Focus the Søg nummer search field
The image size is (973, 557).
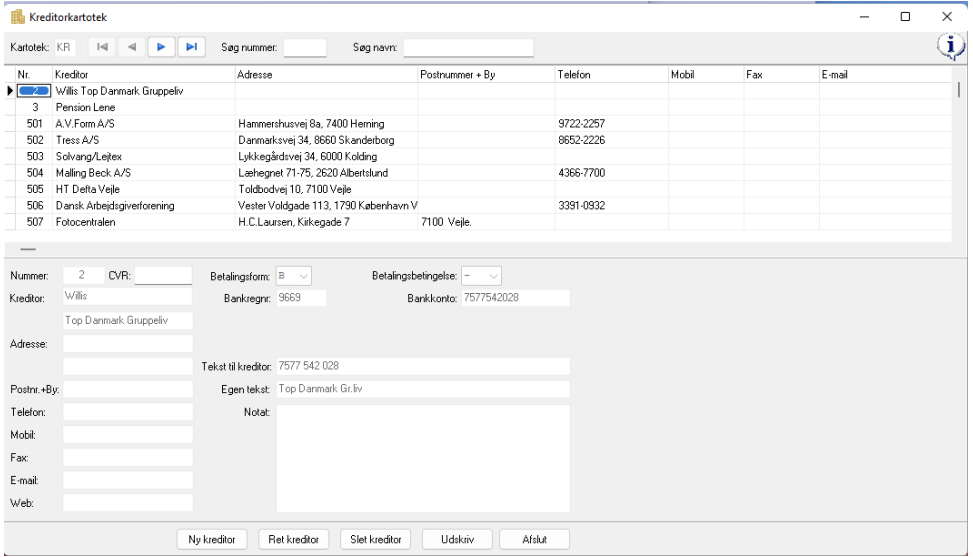[305, 48]
